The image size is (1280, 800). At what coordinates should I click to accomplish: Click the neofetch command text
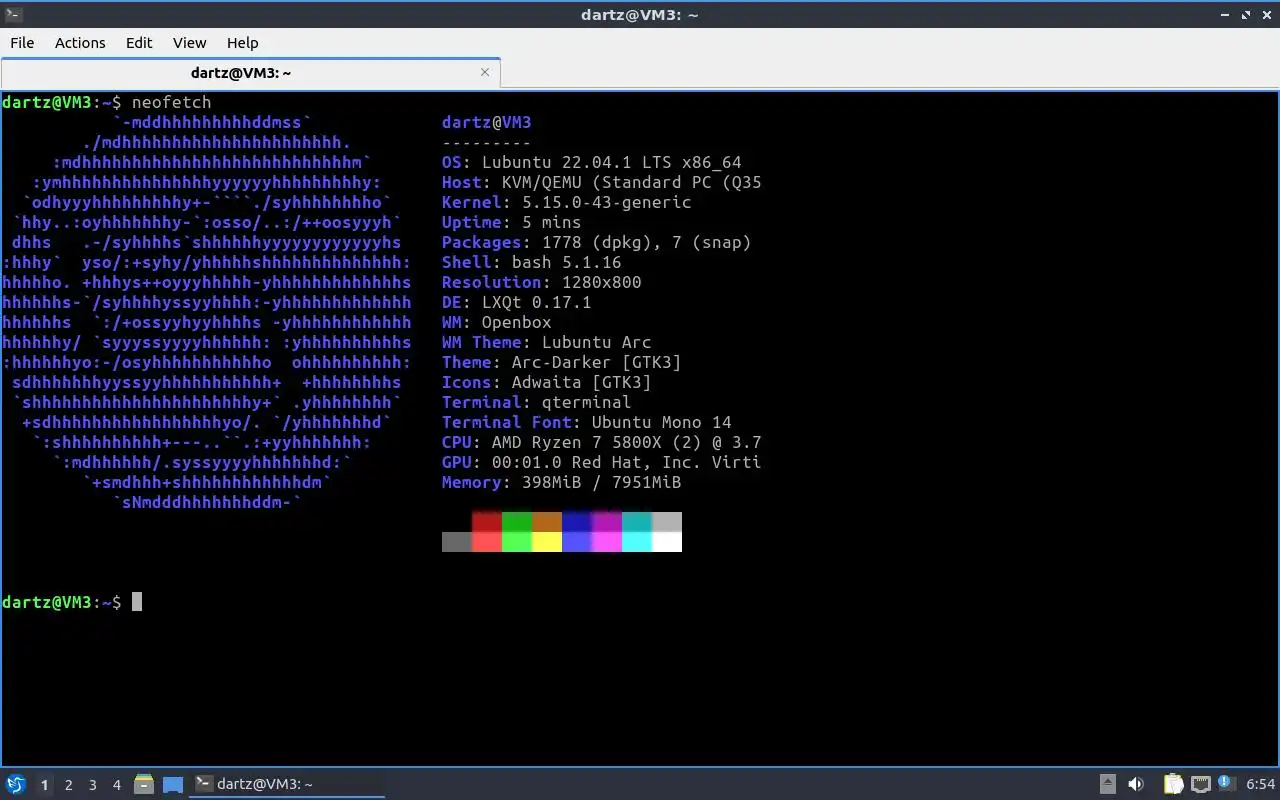pos(172,102)
